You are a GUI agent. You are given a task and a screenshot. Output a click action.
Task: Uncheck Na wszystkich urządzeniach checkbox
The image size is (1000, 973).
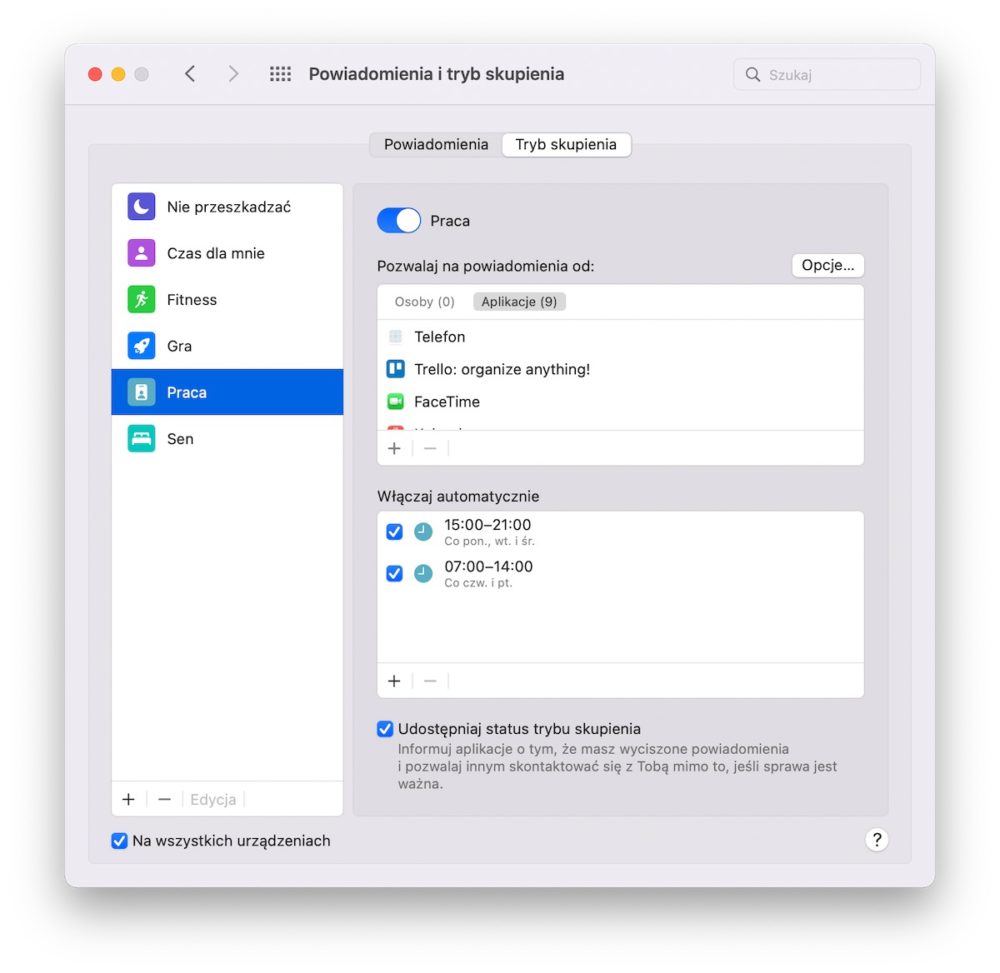[119, 841]
